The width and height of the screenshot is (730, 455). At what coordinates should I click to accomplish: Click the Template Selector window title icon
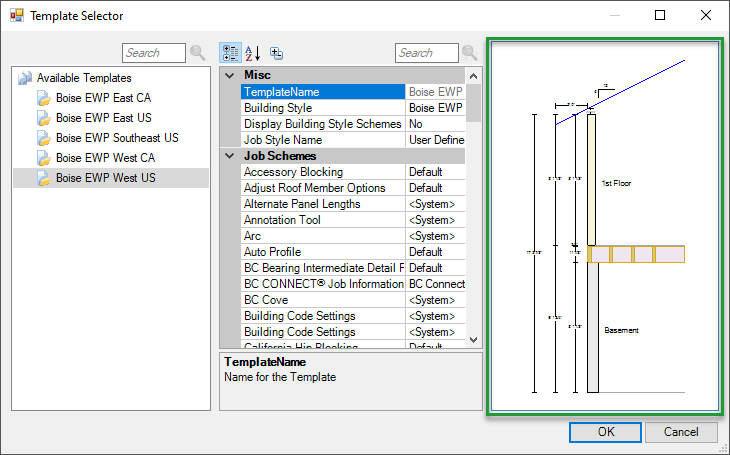pyautogui.click(x=17, y=15)
